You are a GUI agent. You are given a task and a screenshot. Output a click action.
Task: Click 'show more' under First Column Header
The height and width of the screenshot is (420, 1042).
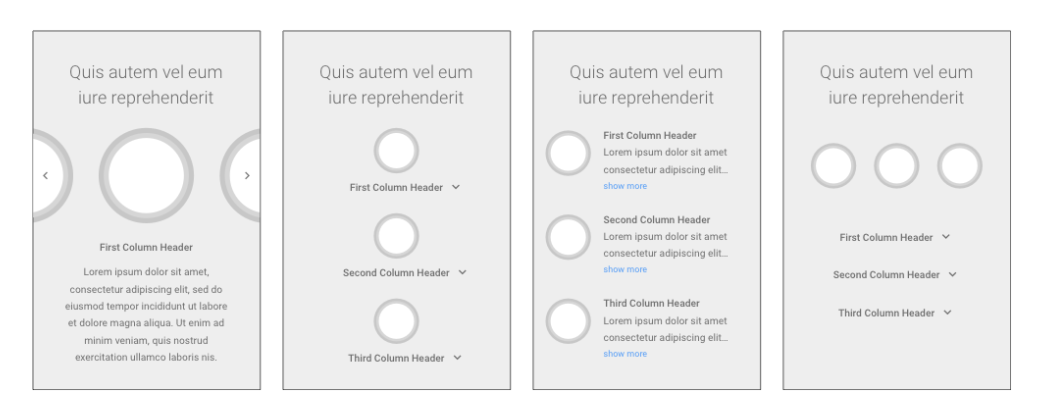click(x=625, y=186)
